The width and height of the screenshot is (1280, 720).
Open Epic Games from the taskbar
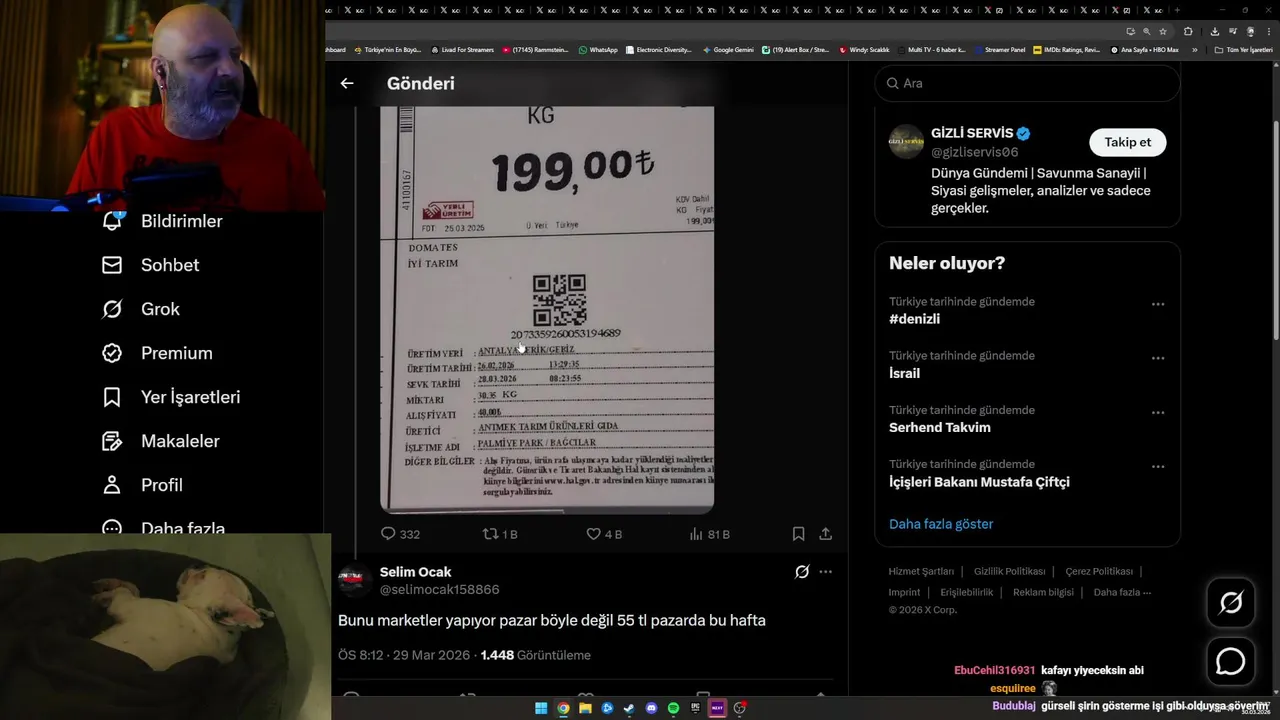click(695, 708)
